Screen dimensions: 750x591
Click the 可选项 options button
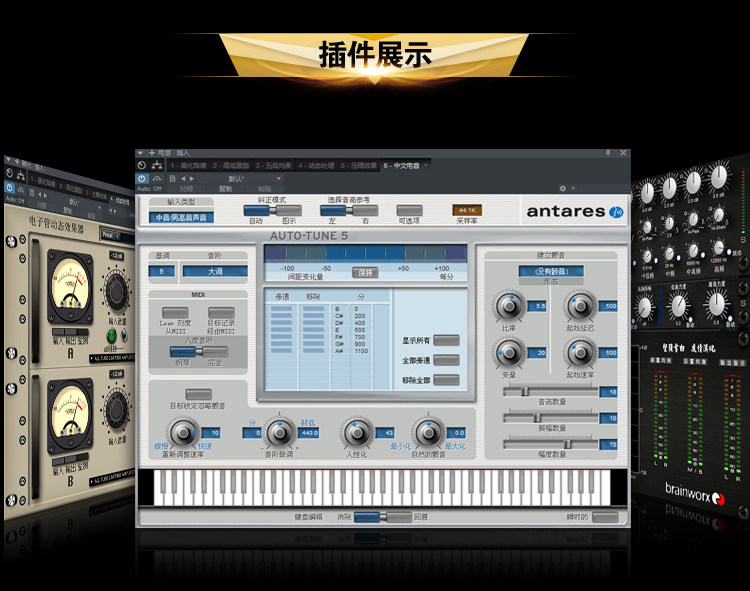(x=409, y=210)
